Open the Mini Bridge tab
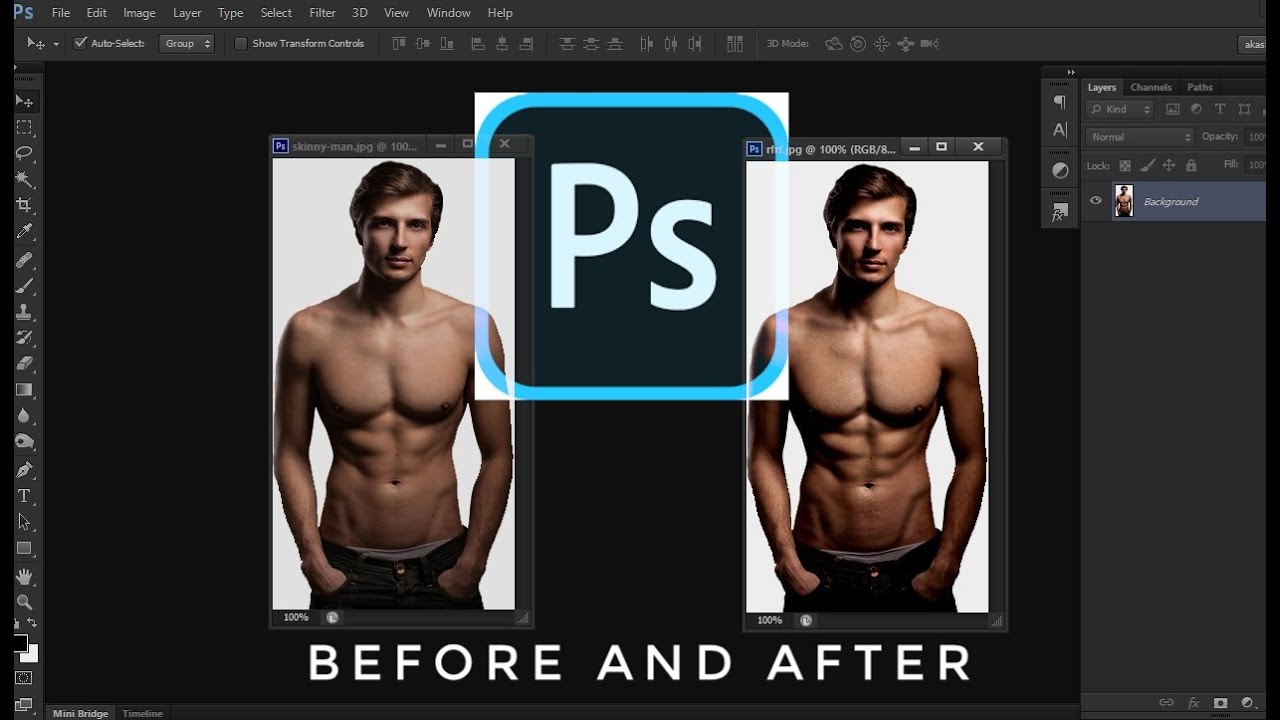Screen dimensions: 1280x720 (x=80, y=713)
